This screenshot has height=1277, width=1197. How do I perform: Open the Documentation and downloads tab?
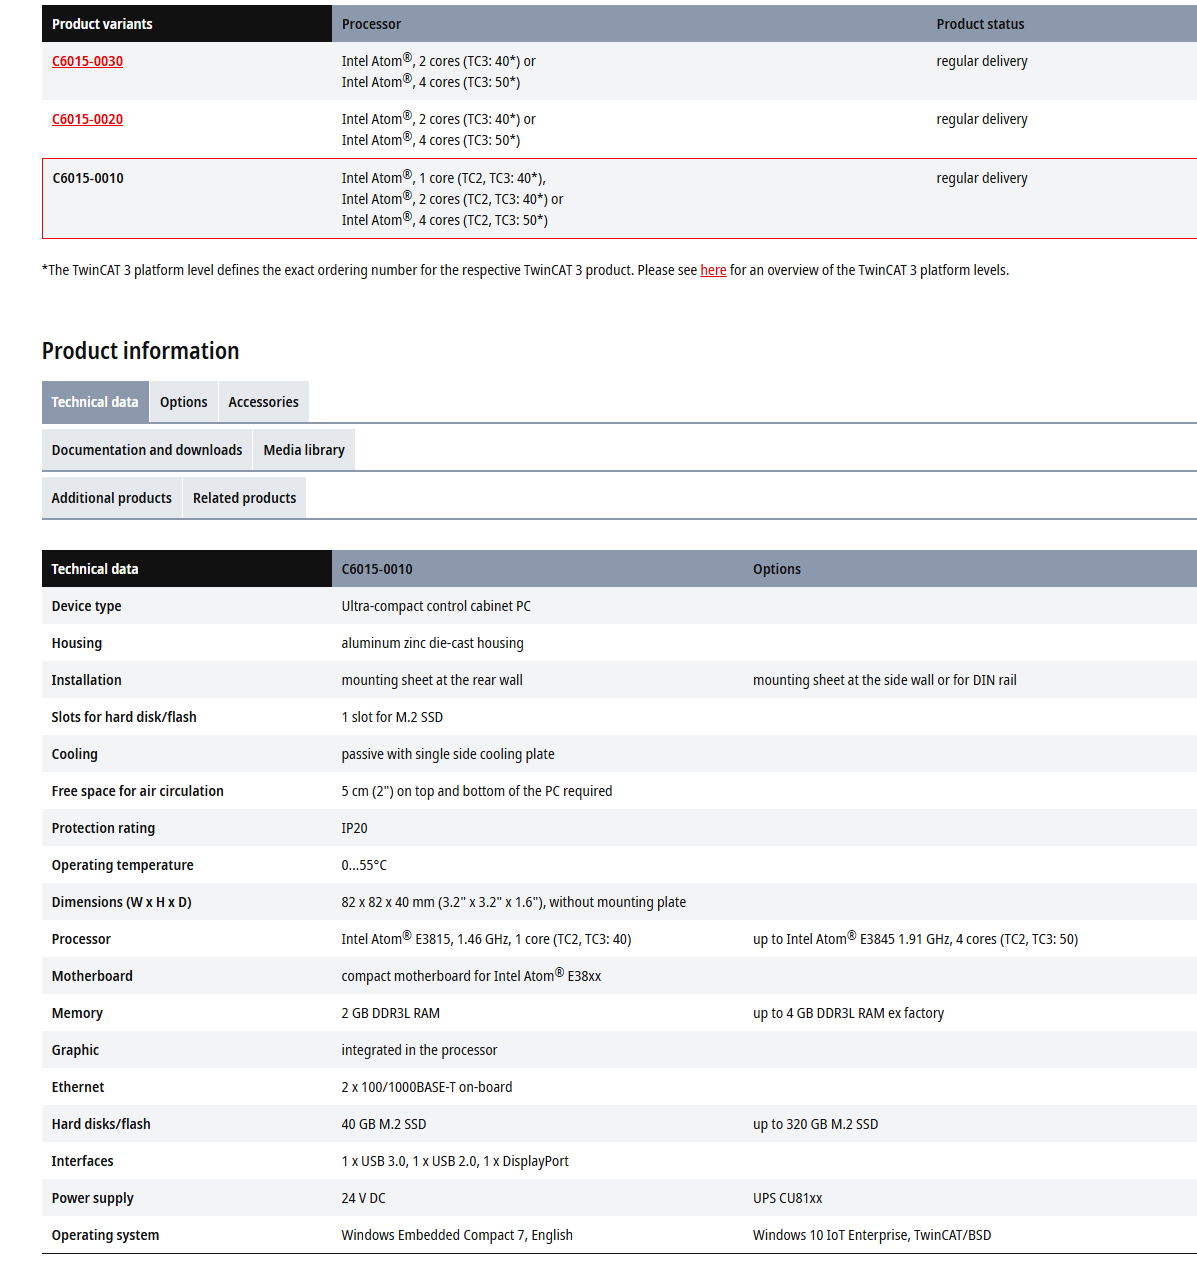point(147,450)
